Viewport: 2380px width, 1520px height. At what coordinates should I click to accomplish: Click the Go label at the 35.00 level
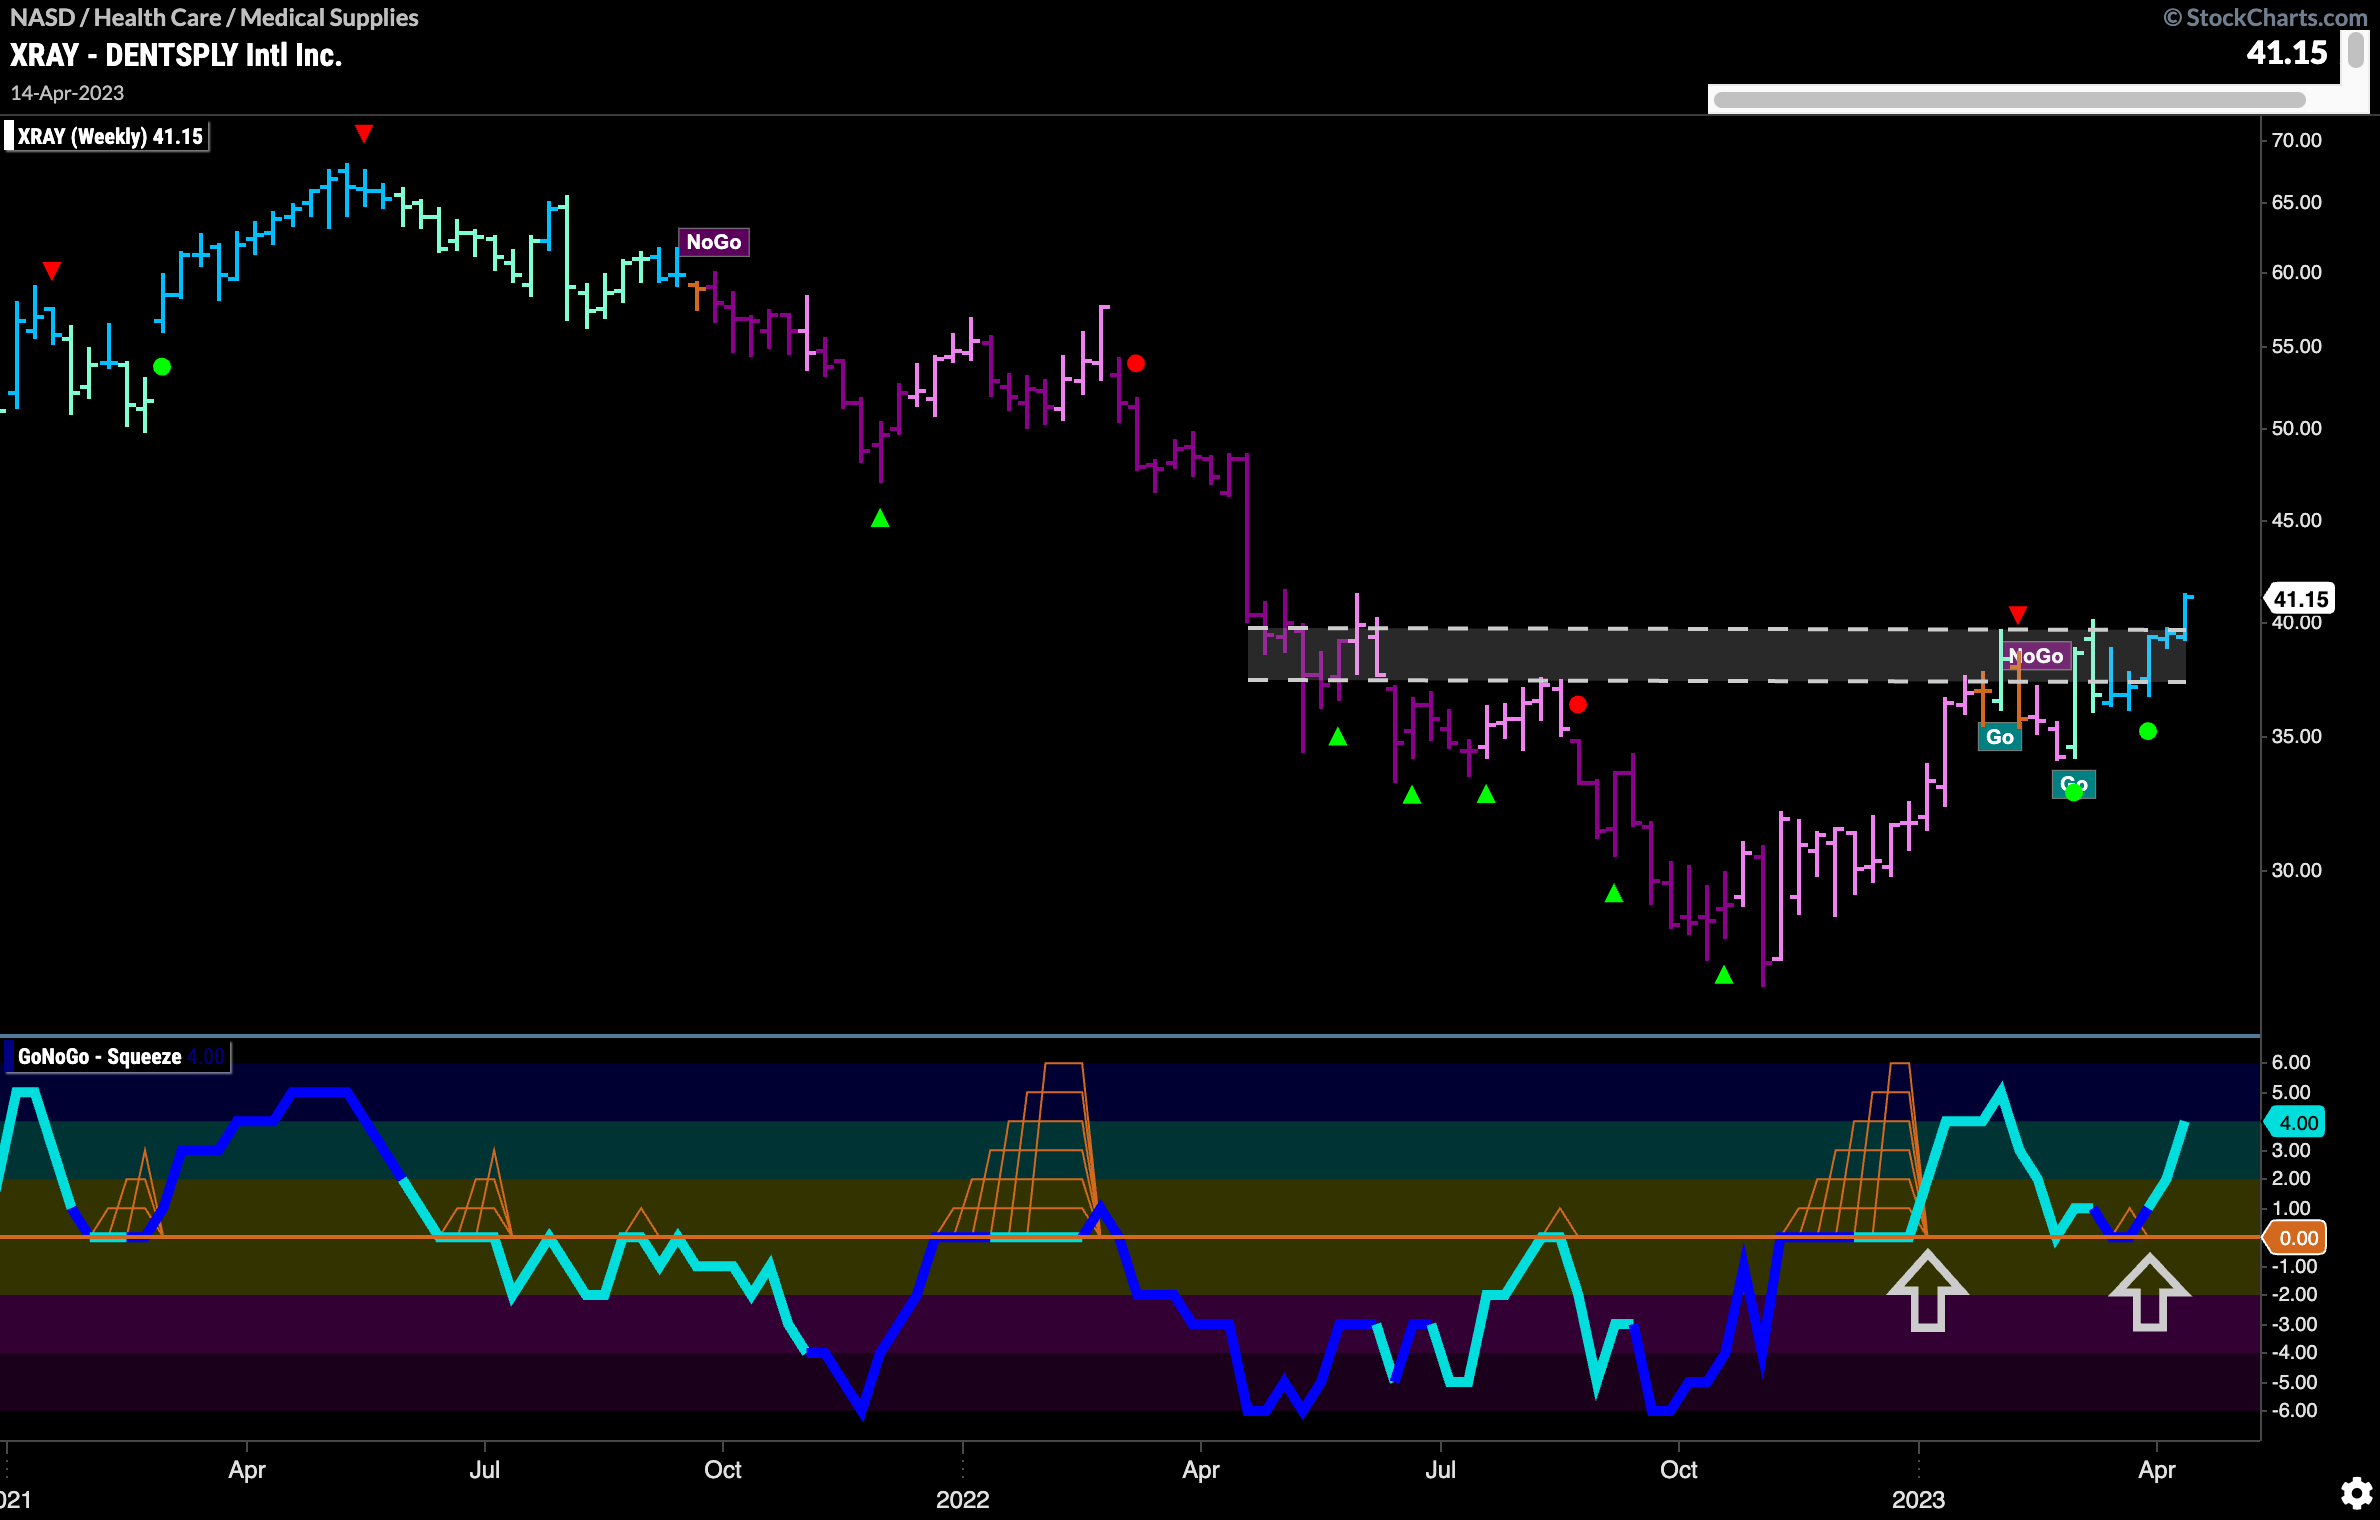coord(2000,737)
